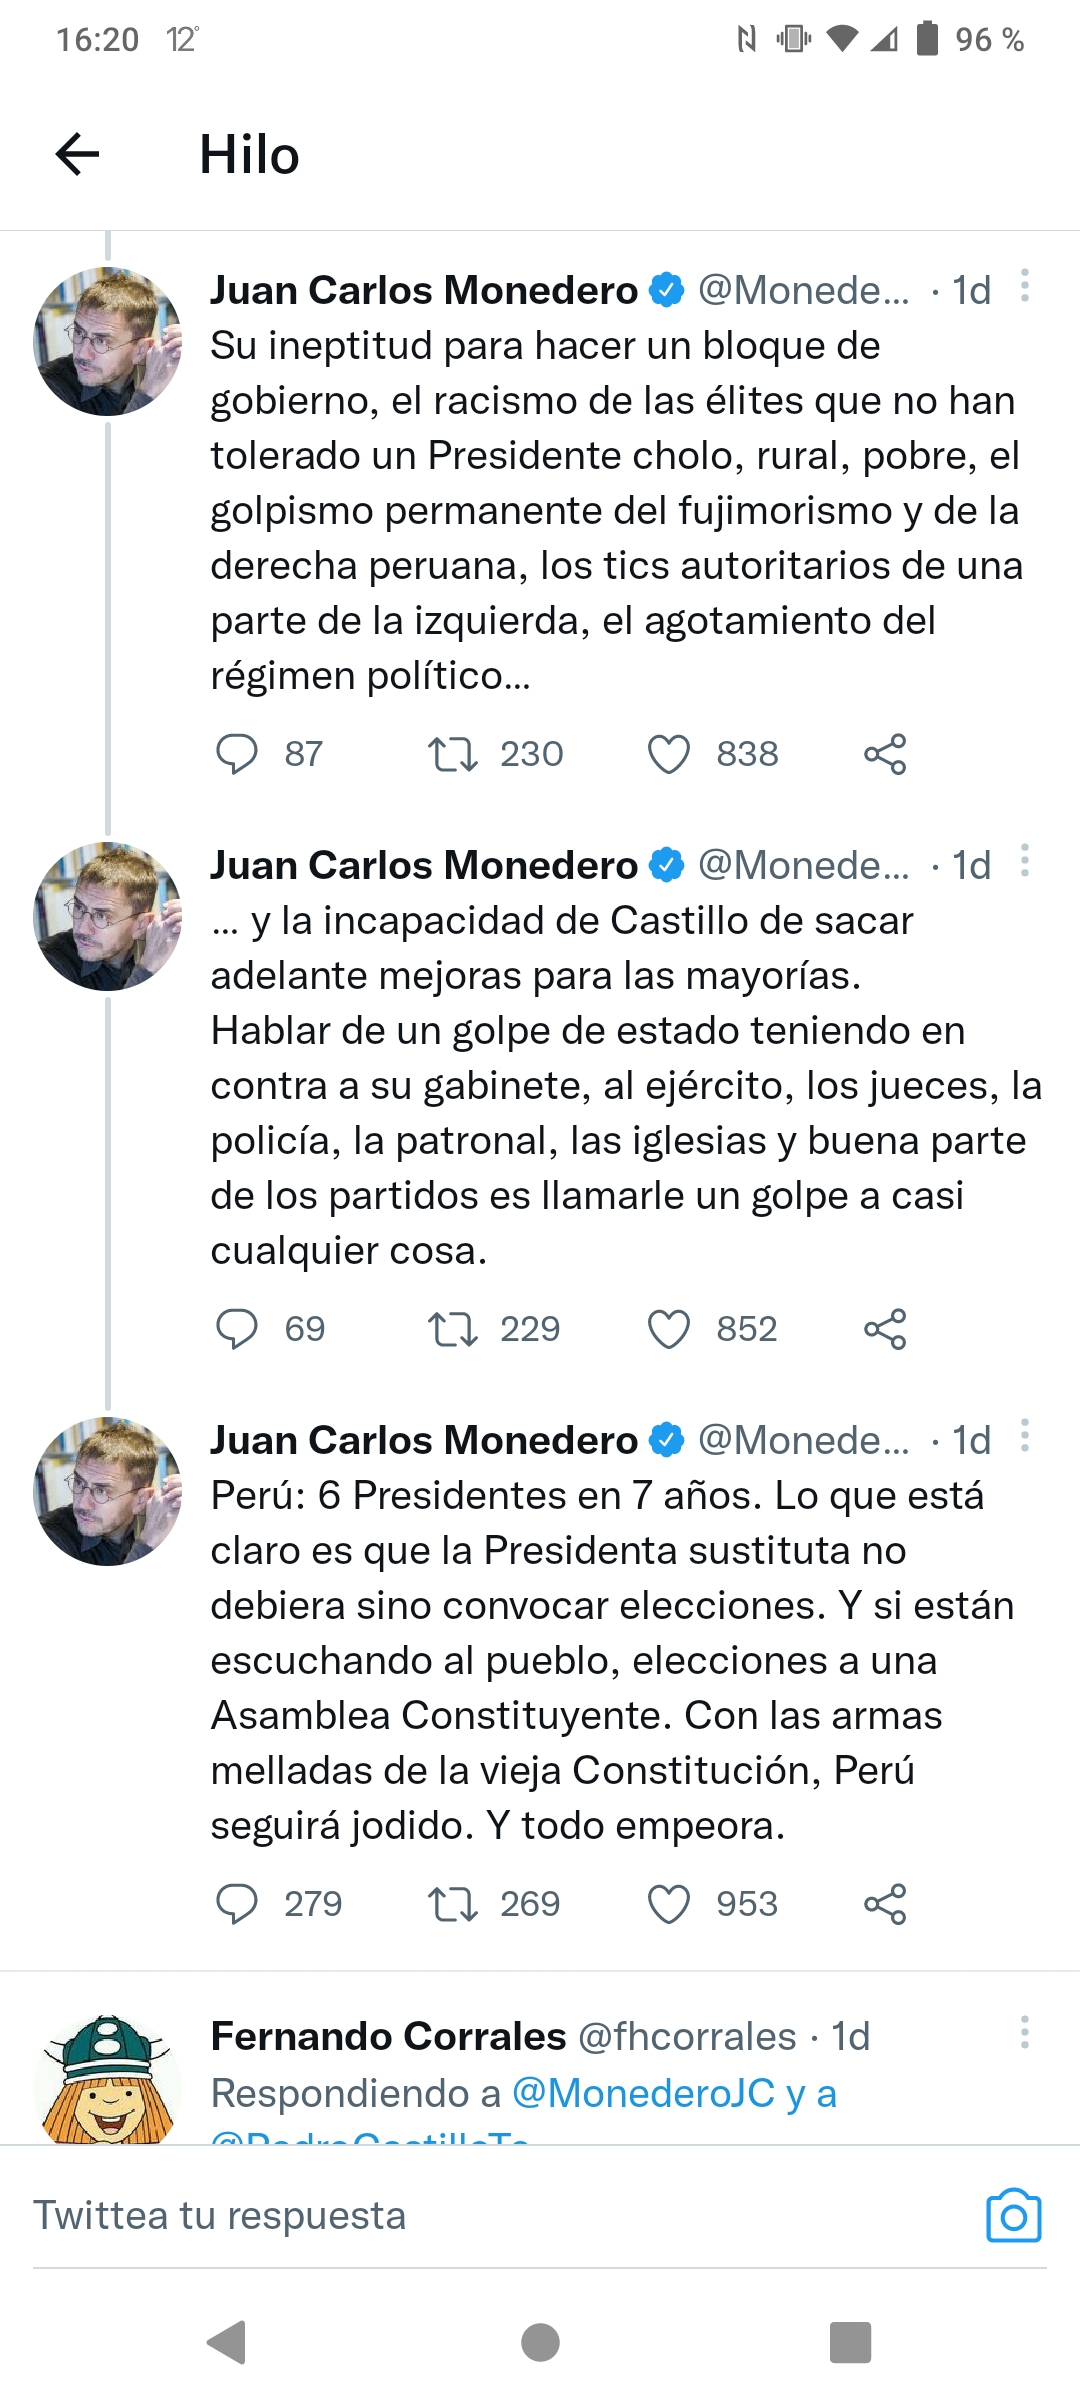Open the @MonederoJC mention link
1080x2400 pixels.
tap(643, 2093)
